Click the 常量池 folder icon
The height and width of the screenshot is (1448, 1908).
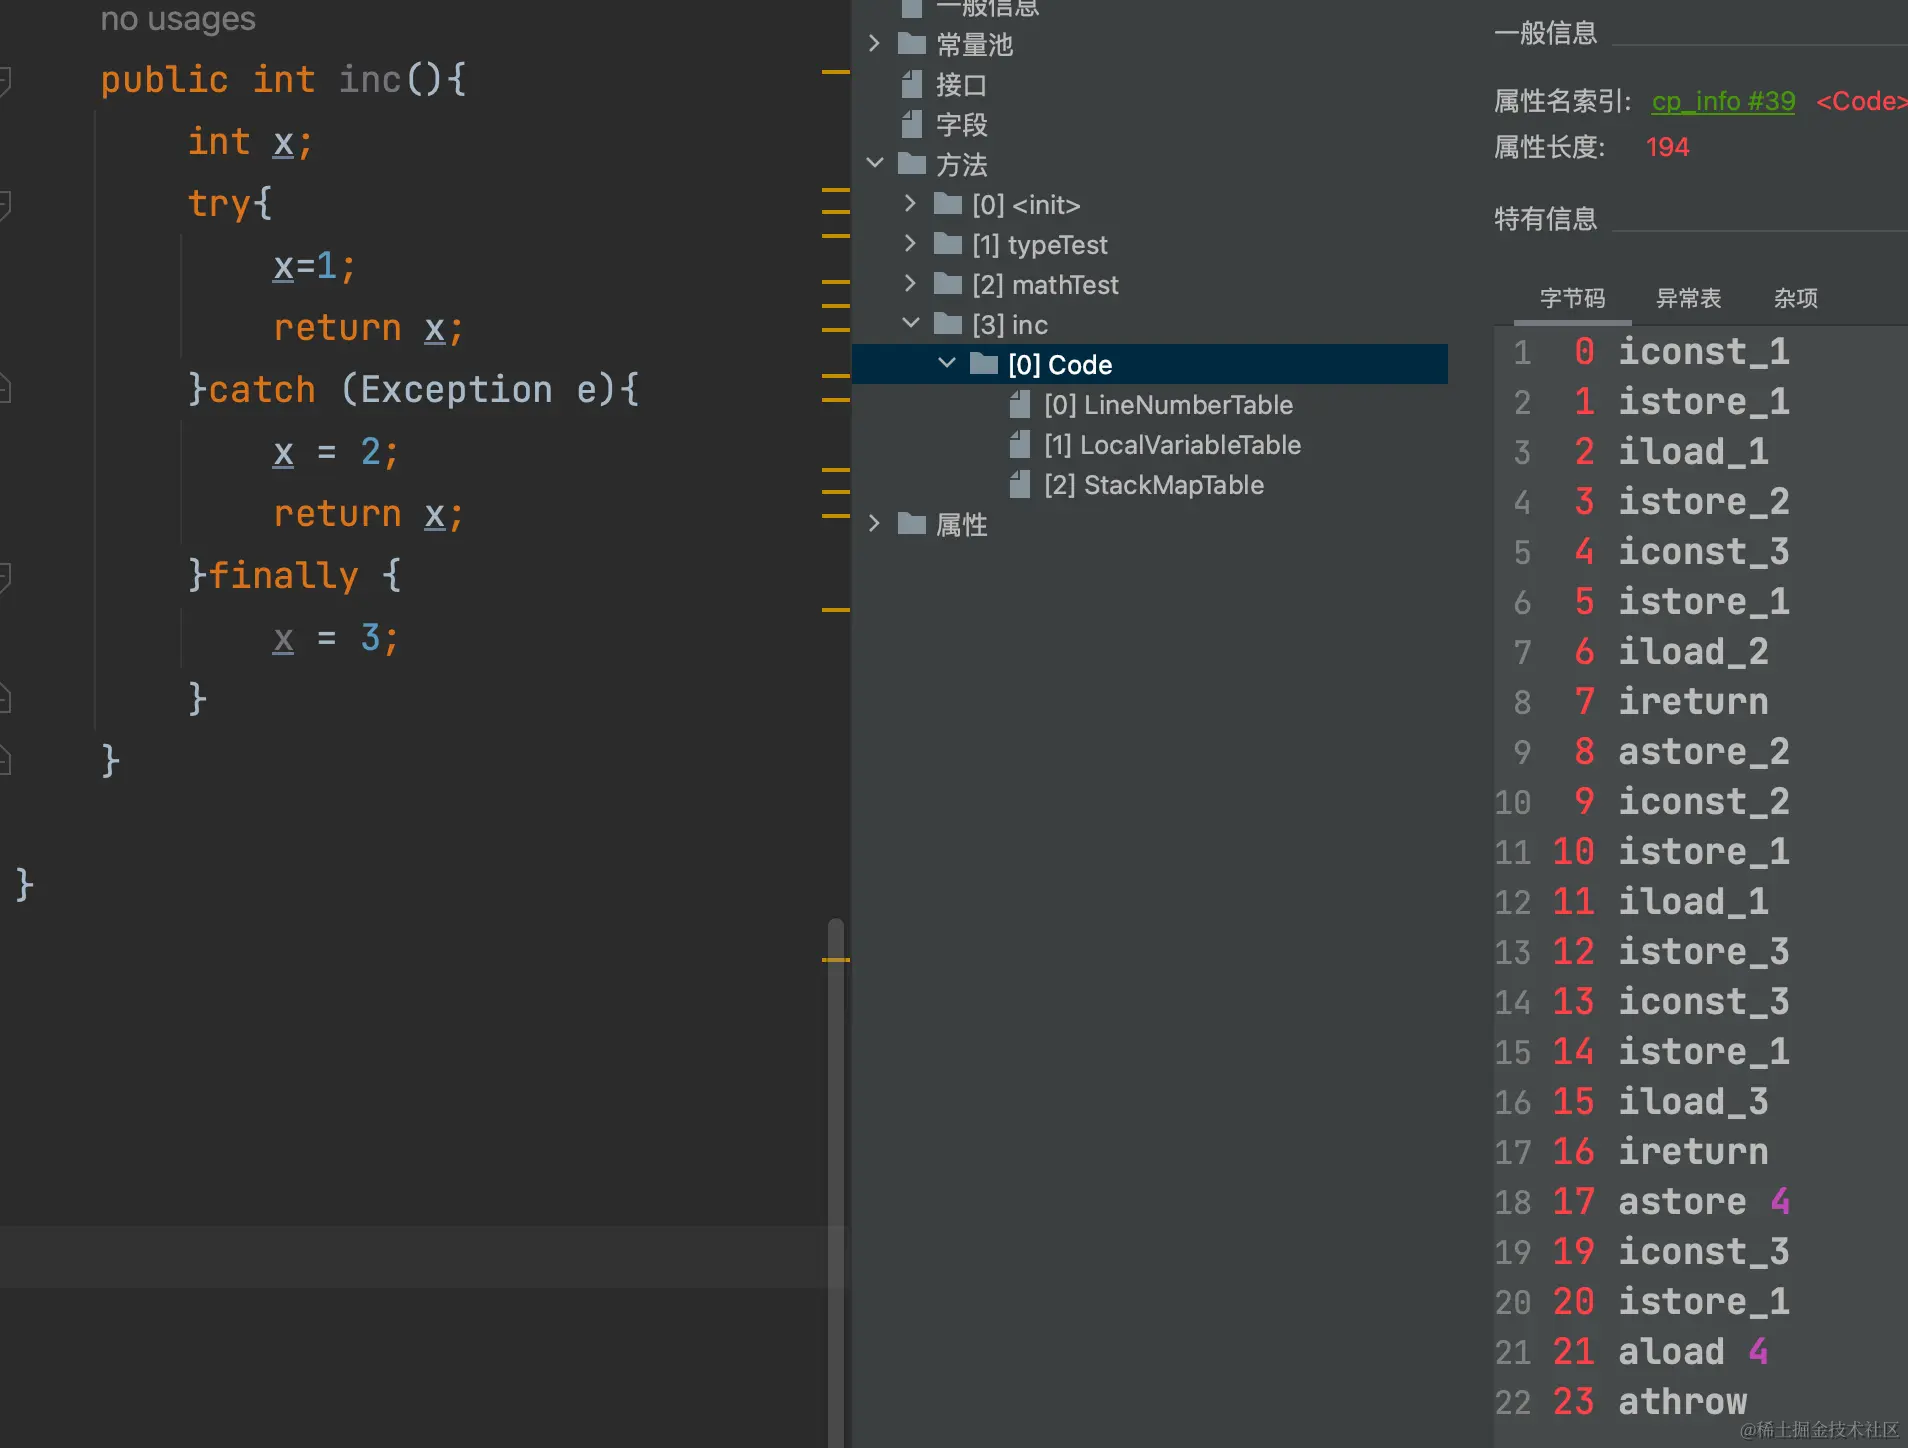point(912,44)
